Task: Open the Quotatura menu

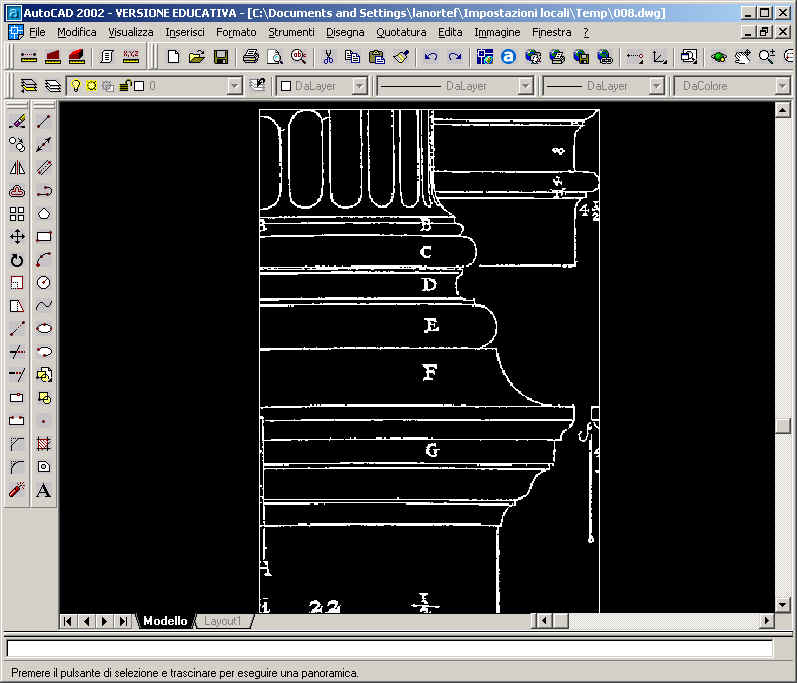Action: click(x=401, y=32)
